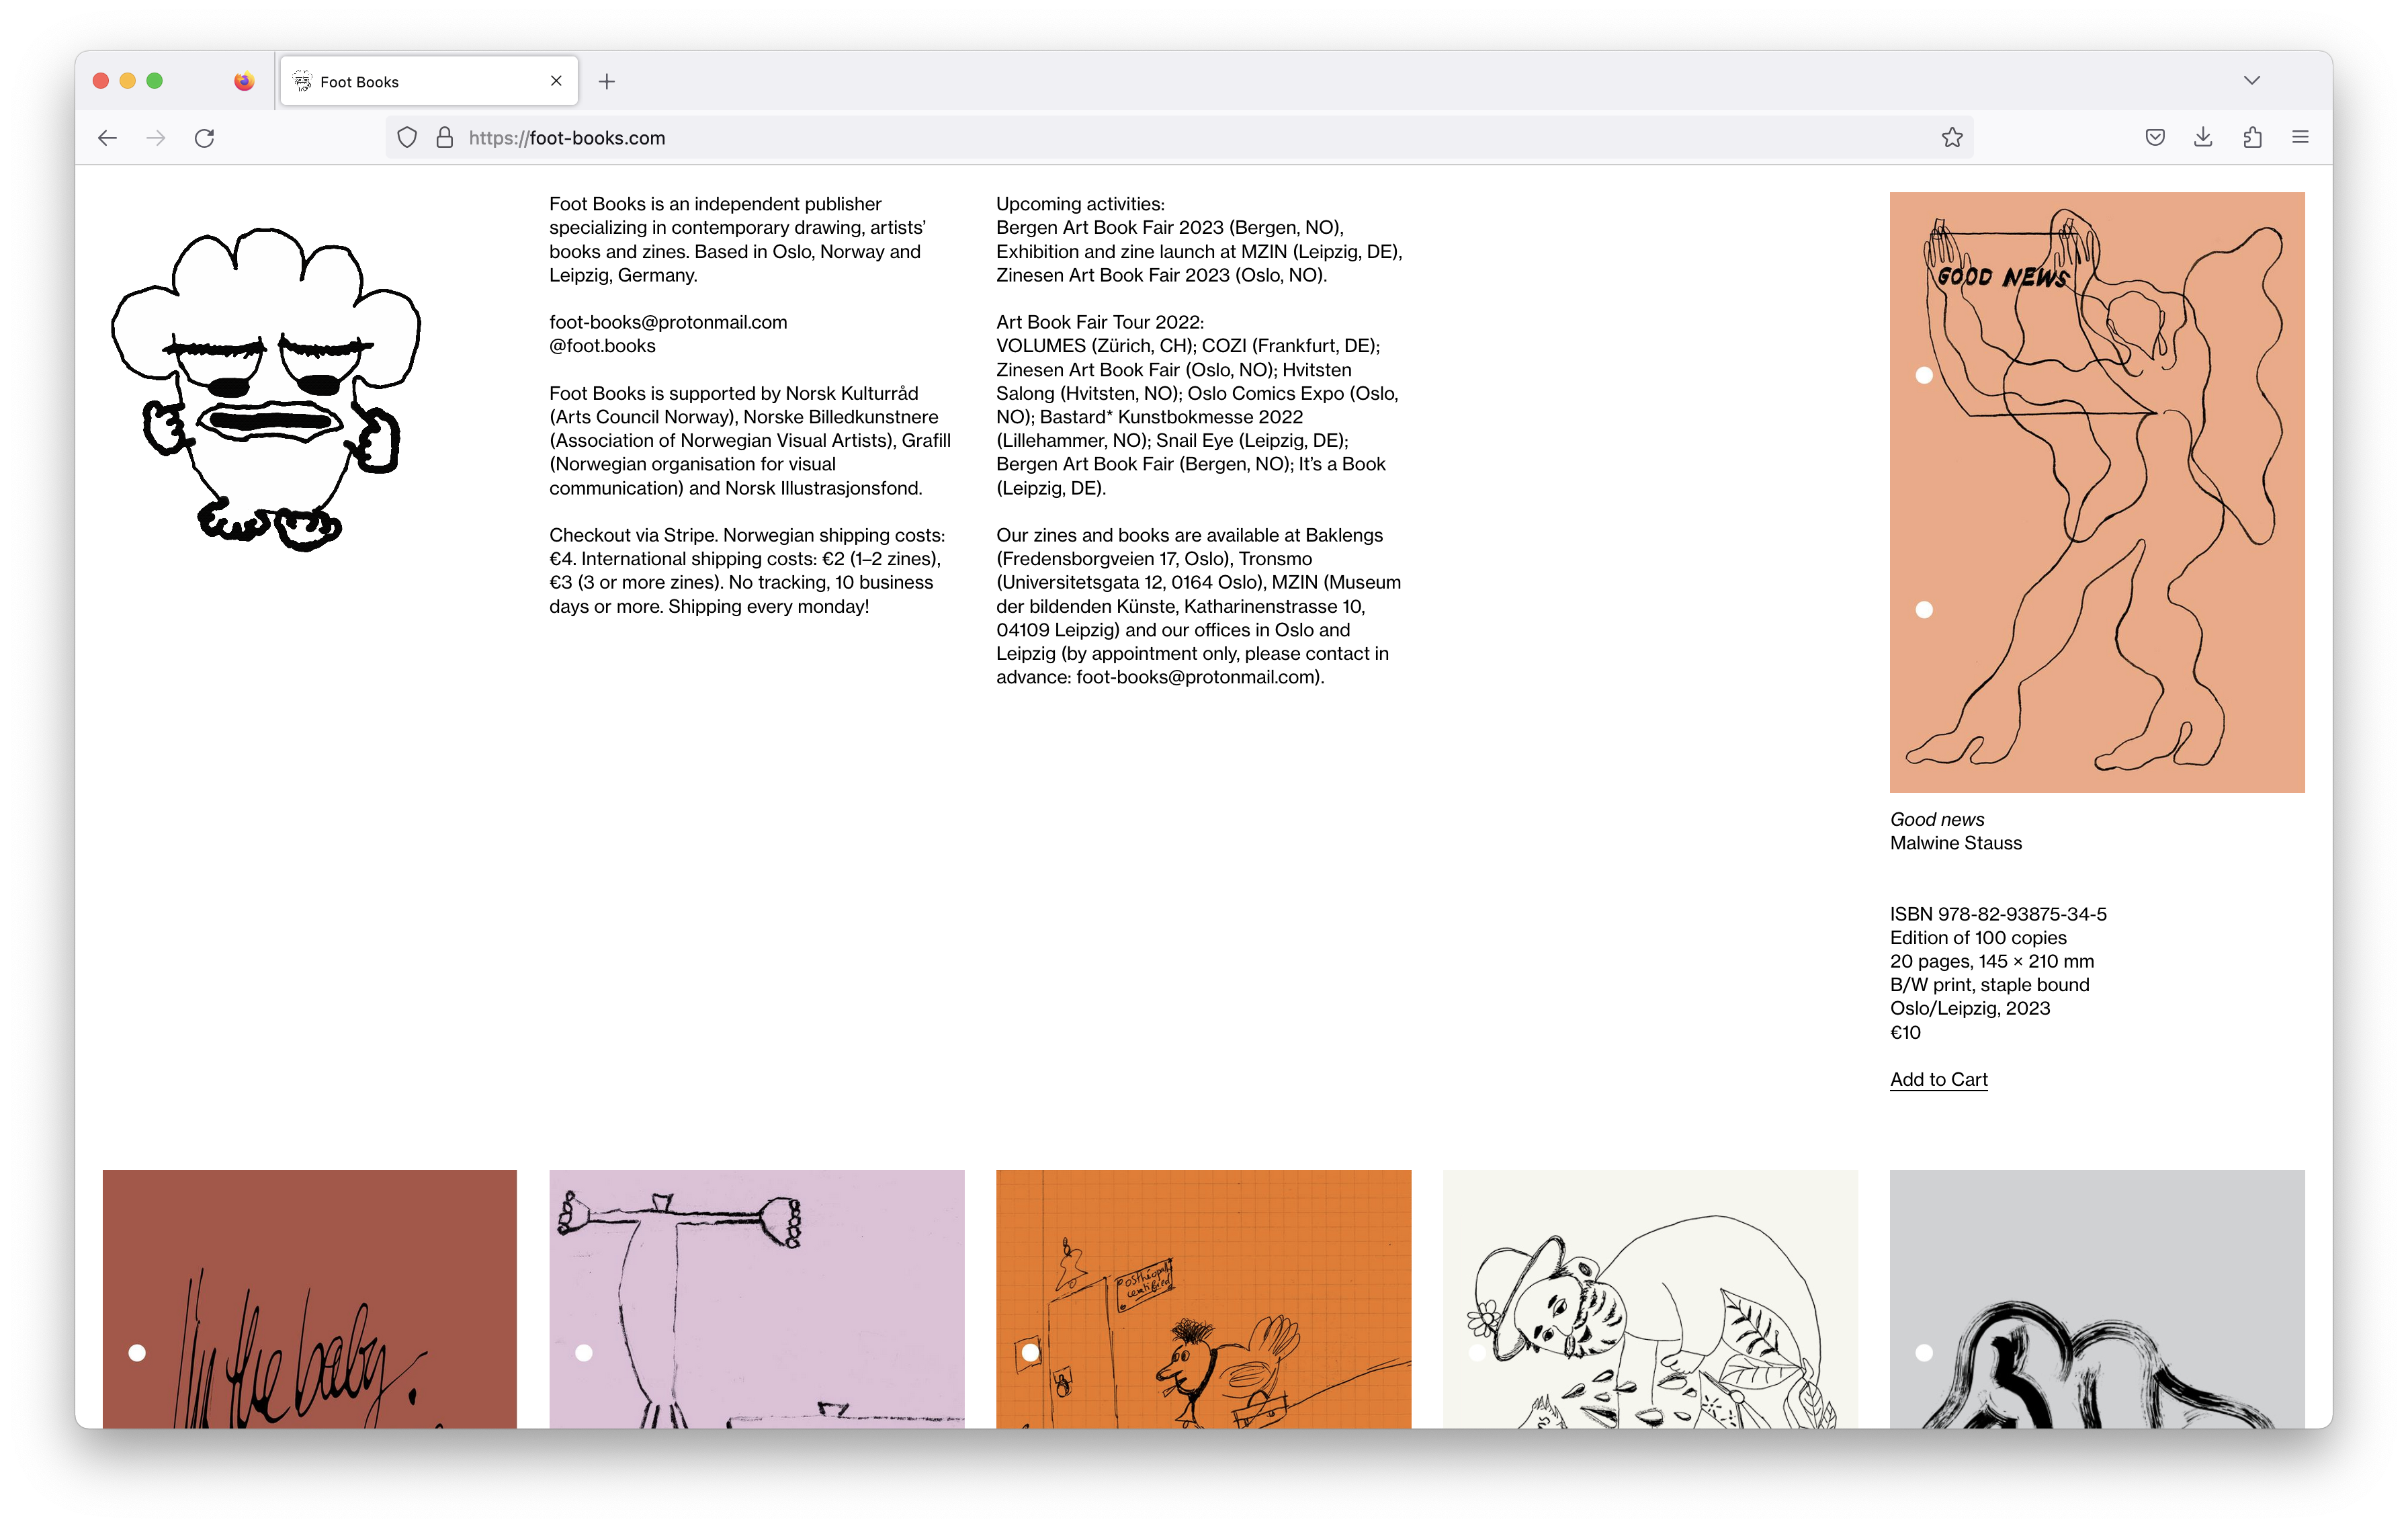Viewport: 2408px width, 1528px height.
Task: Click white dot on the pink zine cover
Action: [x=584, y=1353]
